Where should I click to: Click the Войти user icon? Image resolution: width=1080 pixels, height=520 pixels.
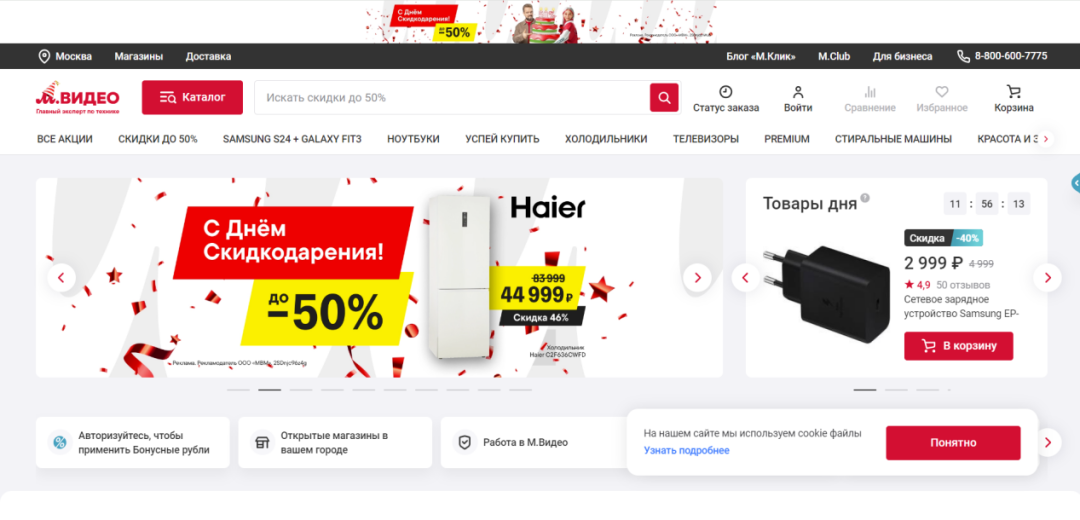(798, 92)
